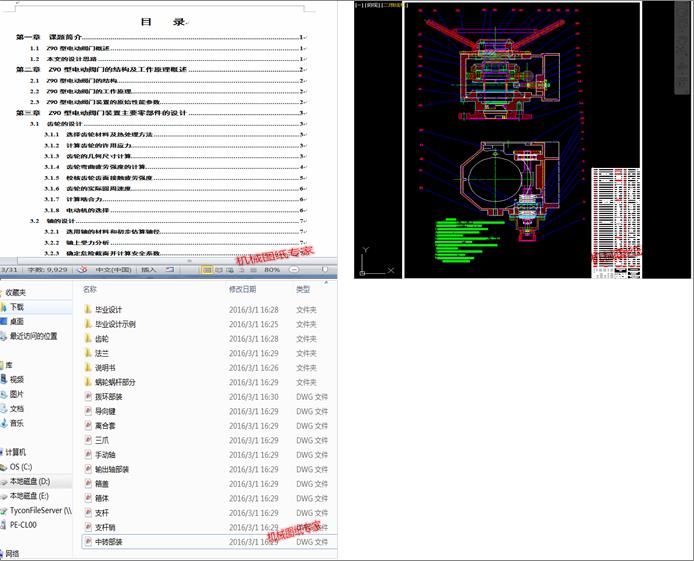Select 下载 in Explorer sidebar
The height and width of the screenshot is (561, 694).
[x=17, y=307]
